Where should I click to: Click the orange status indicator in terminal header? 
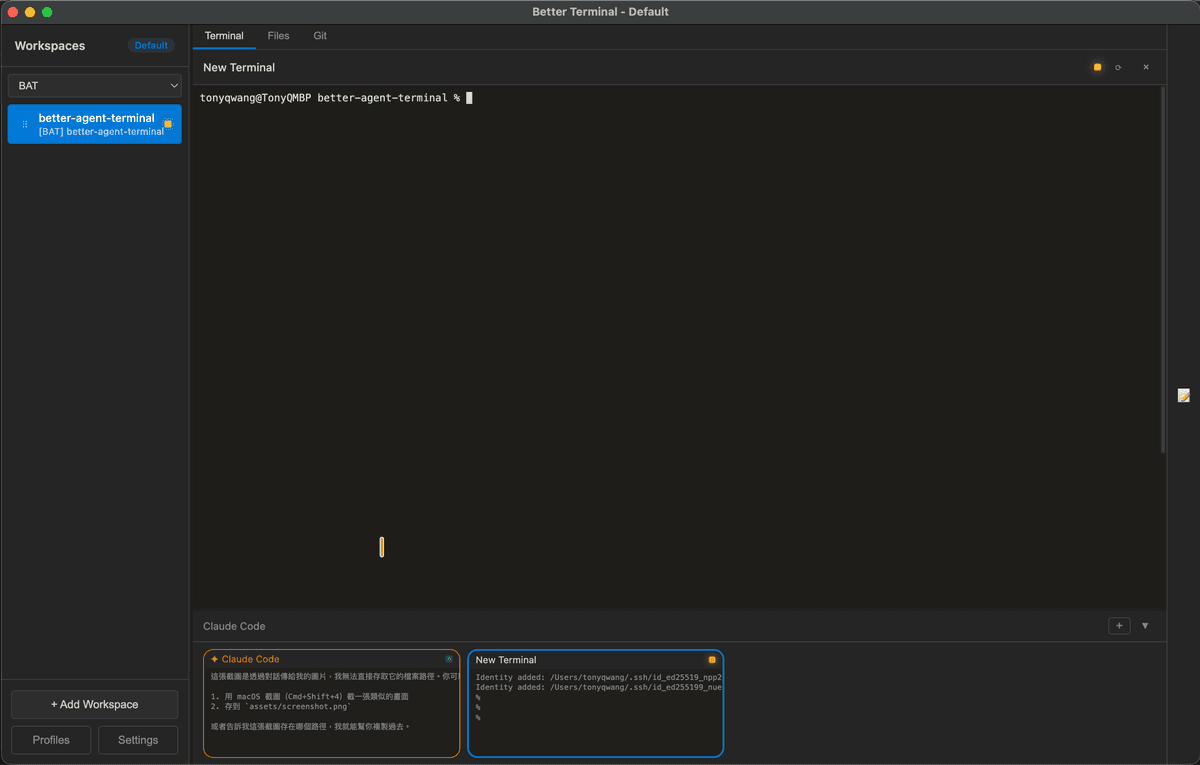[x=1097, y=67]
